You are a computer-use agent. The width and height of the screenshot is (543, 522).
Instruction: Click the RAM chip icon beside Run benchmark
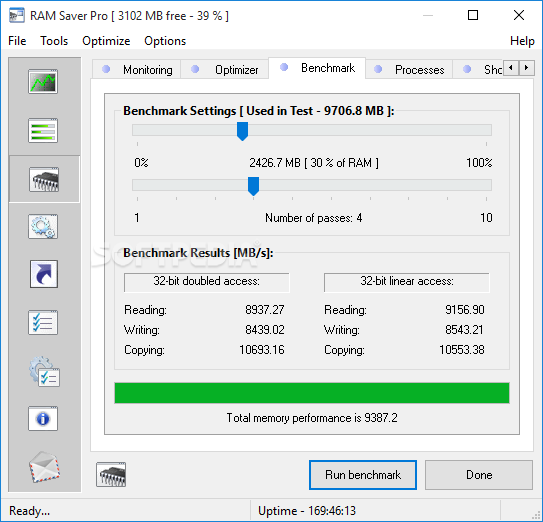111,475
